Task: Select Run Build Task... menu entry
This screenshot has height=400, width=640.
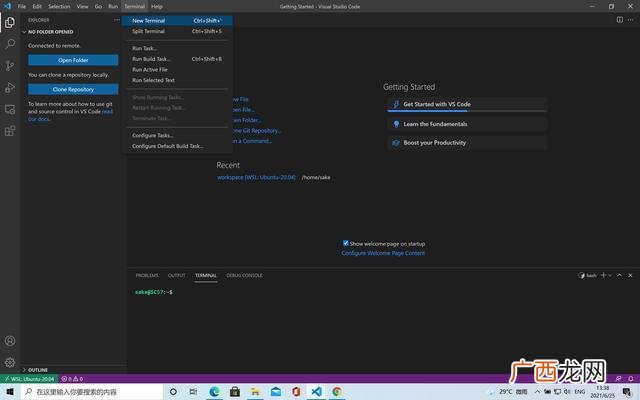Action: pos(177,59)
